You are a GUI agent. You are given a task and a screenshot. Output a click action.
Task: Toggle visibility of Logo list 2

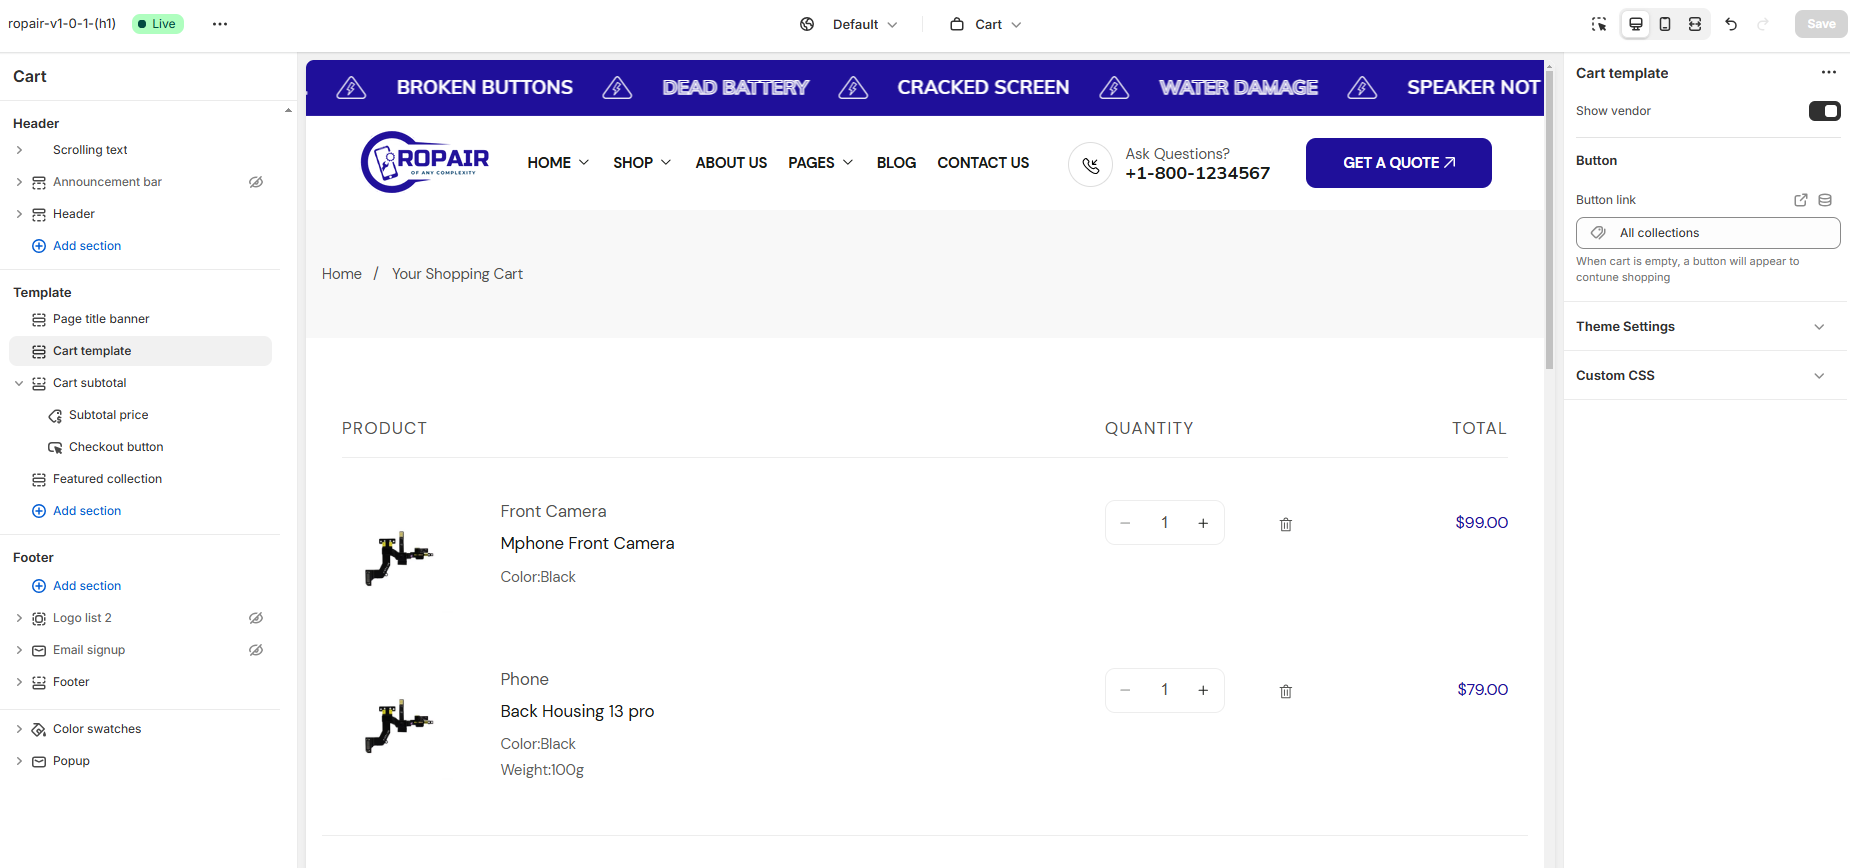256,618
